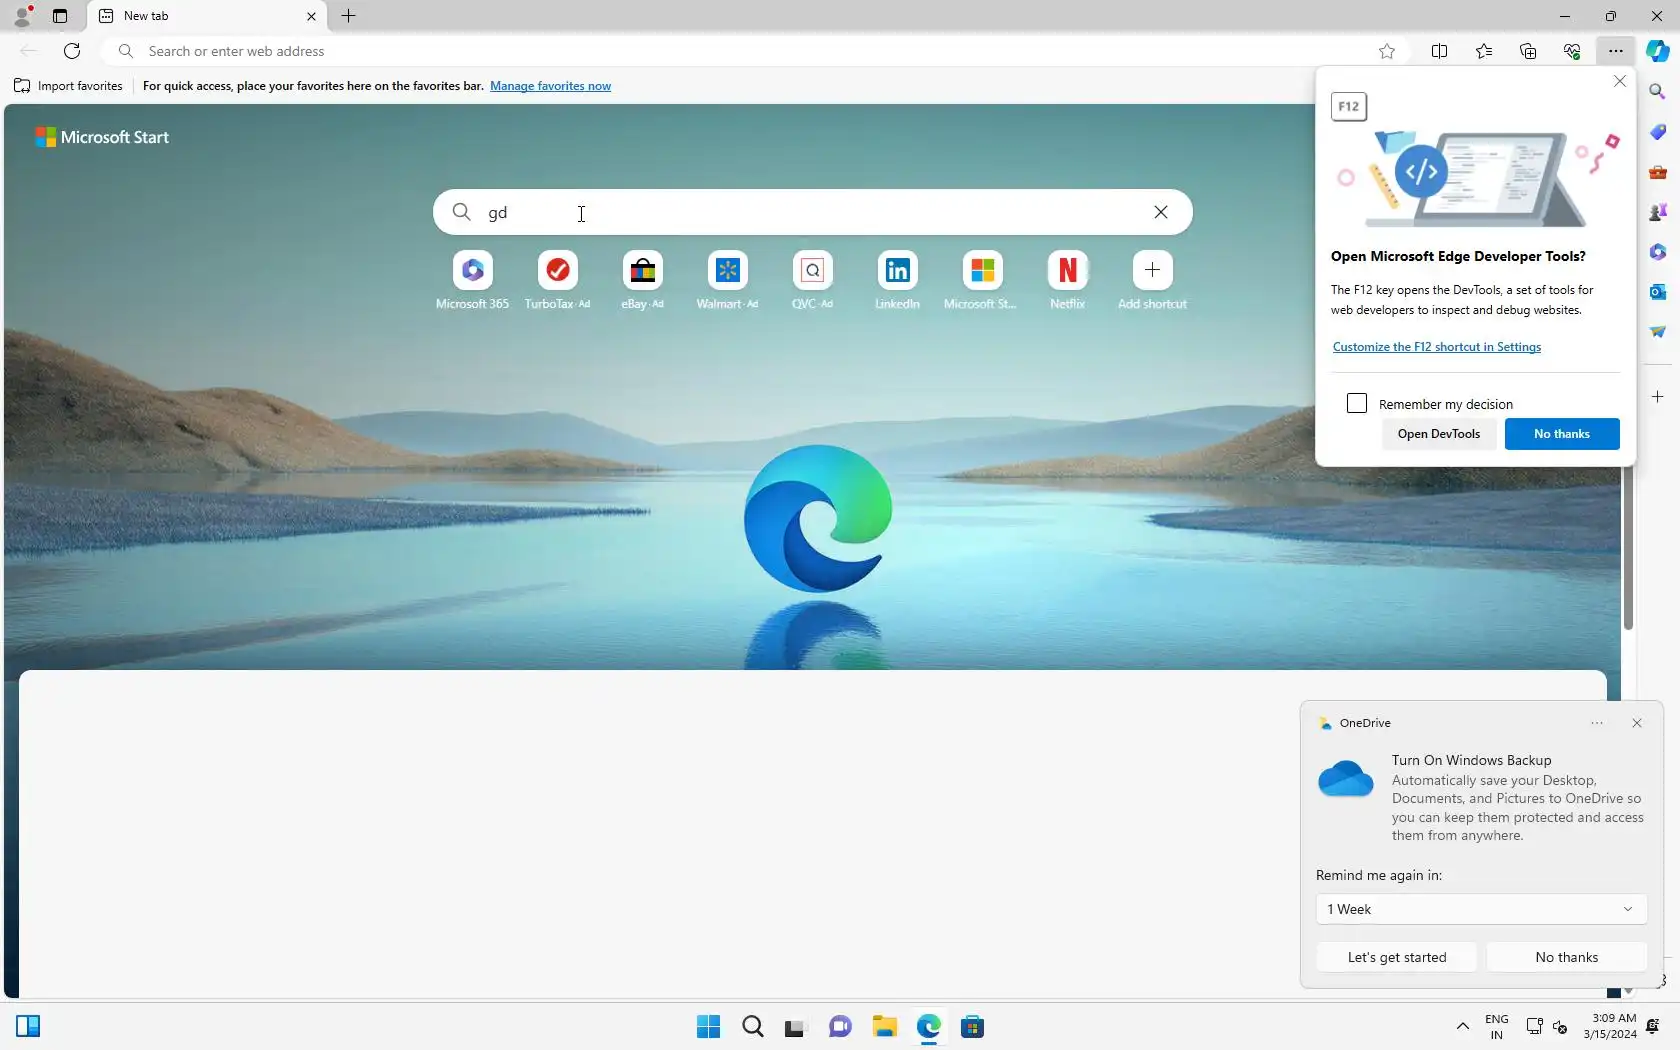The height and width of the screenshot is (1050, 1680).
Task: Open the eBay shortcut tile
Action: (x=642, y=270)
